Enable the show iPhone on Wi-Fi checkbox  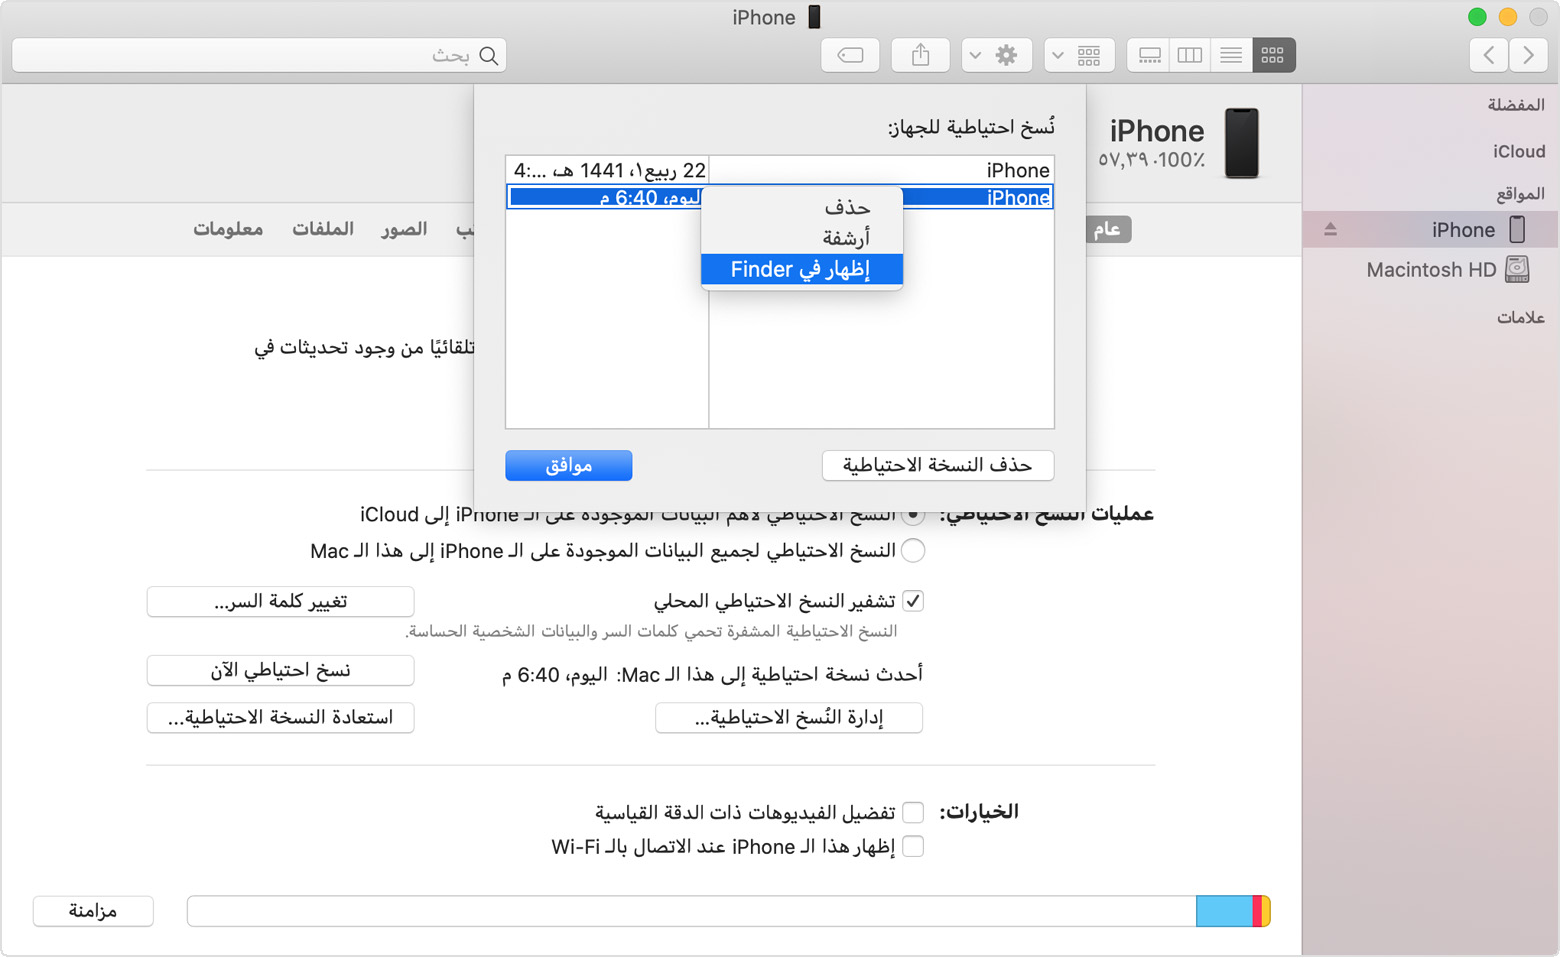[913, 847]
